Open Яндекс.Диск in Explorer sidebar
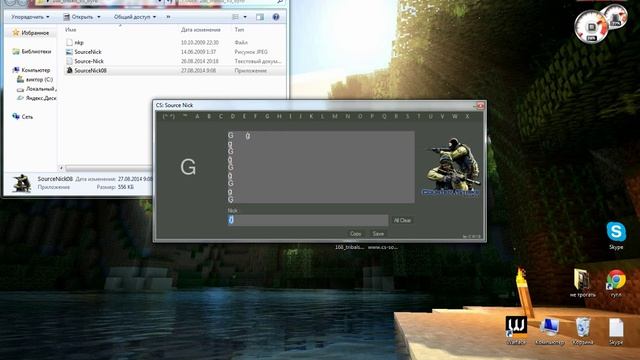The height and width of the screenshot is (360, 640). pyautogui.click(x=36, y=98)
